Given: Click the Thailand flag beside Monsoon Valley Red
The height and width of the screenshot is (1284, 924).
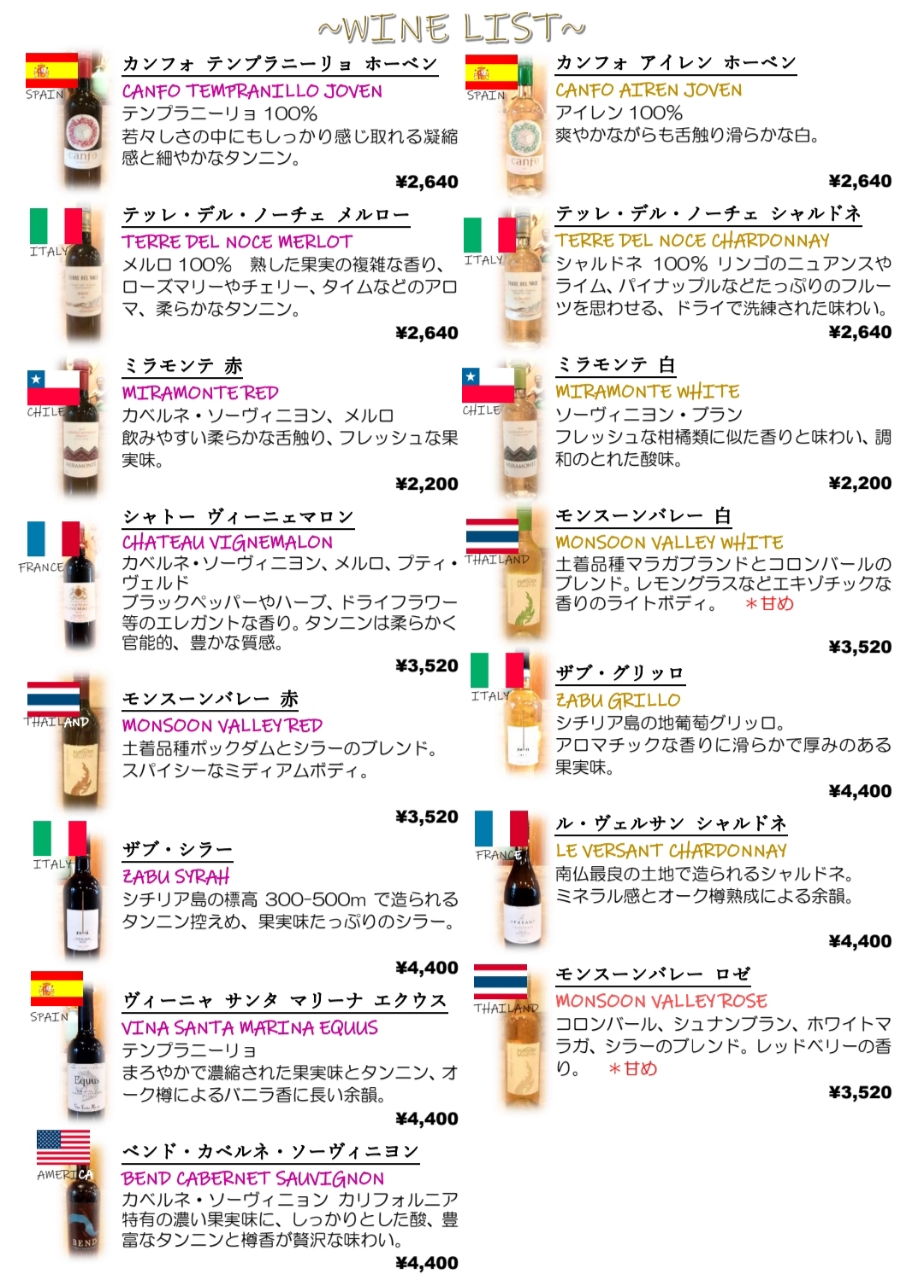Looking at the screenshot, I should [53, 697].
